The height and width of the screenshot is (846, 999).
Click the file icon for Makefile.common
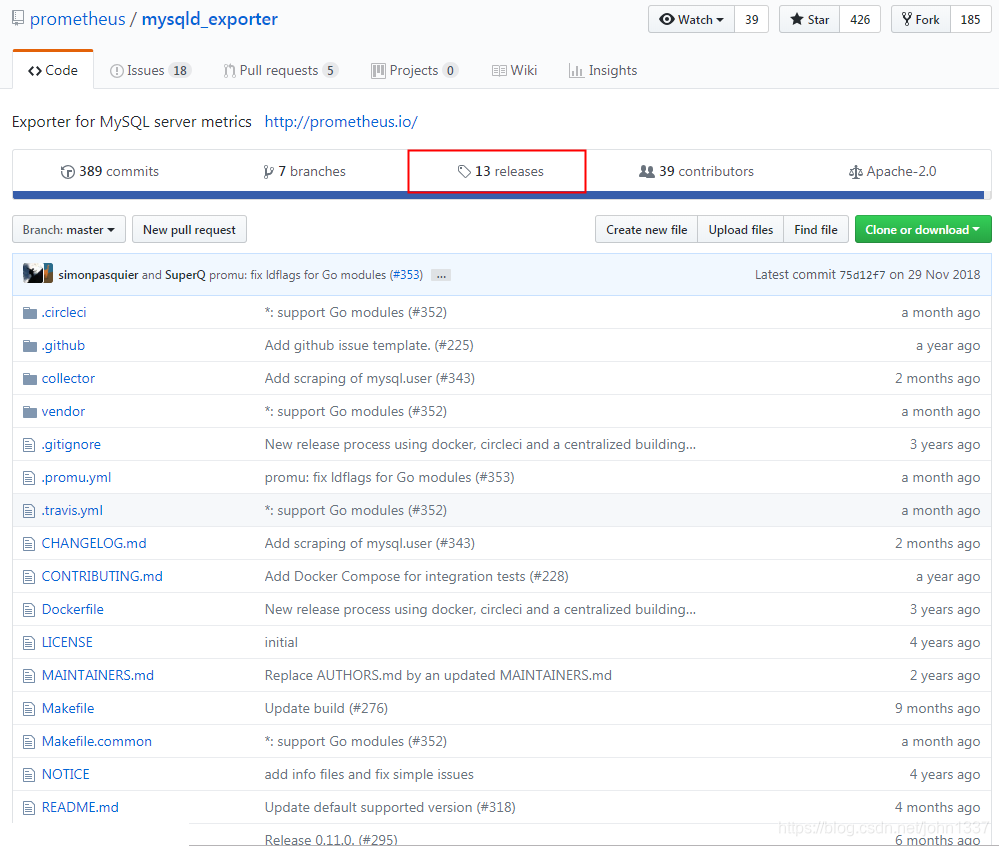click(29, 742)
